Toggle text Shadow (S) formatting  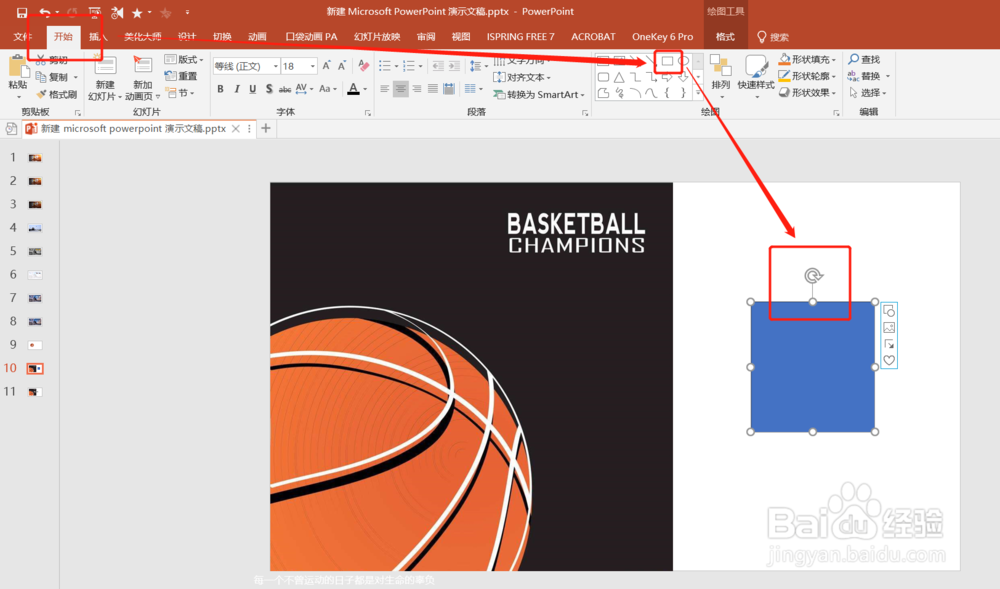(x=269, y=89)
